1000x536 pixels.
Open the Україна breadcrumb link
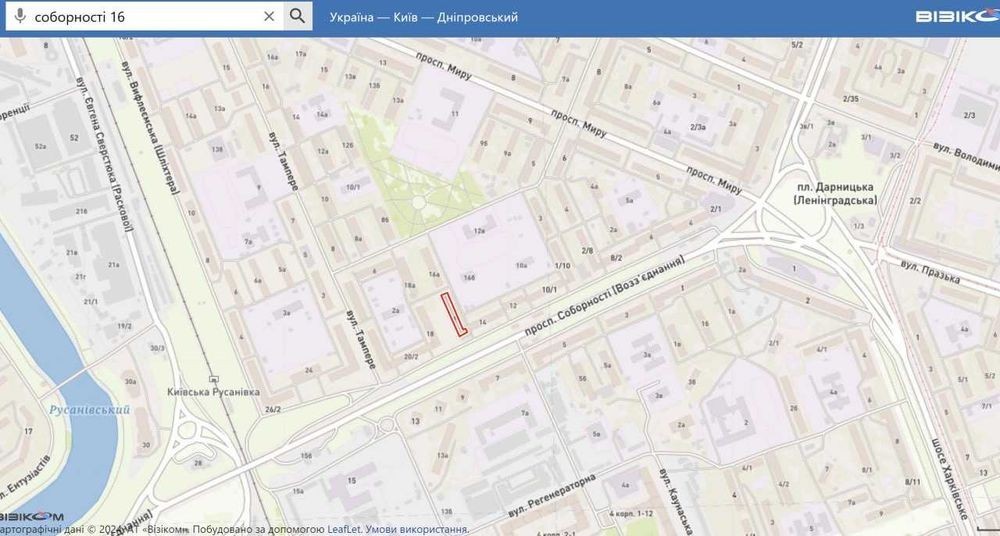click(351, 17)
